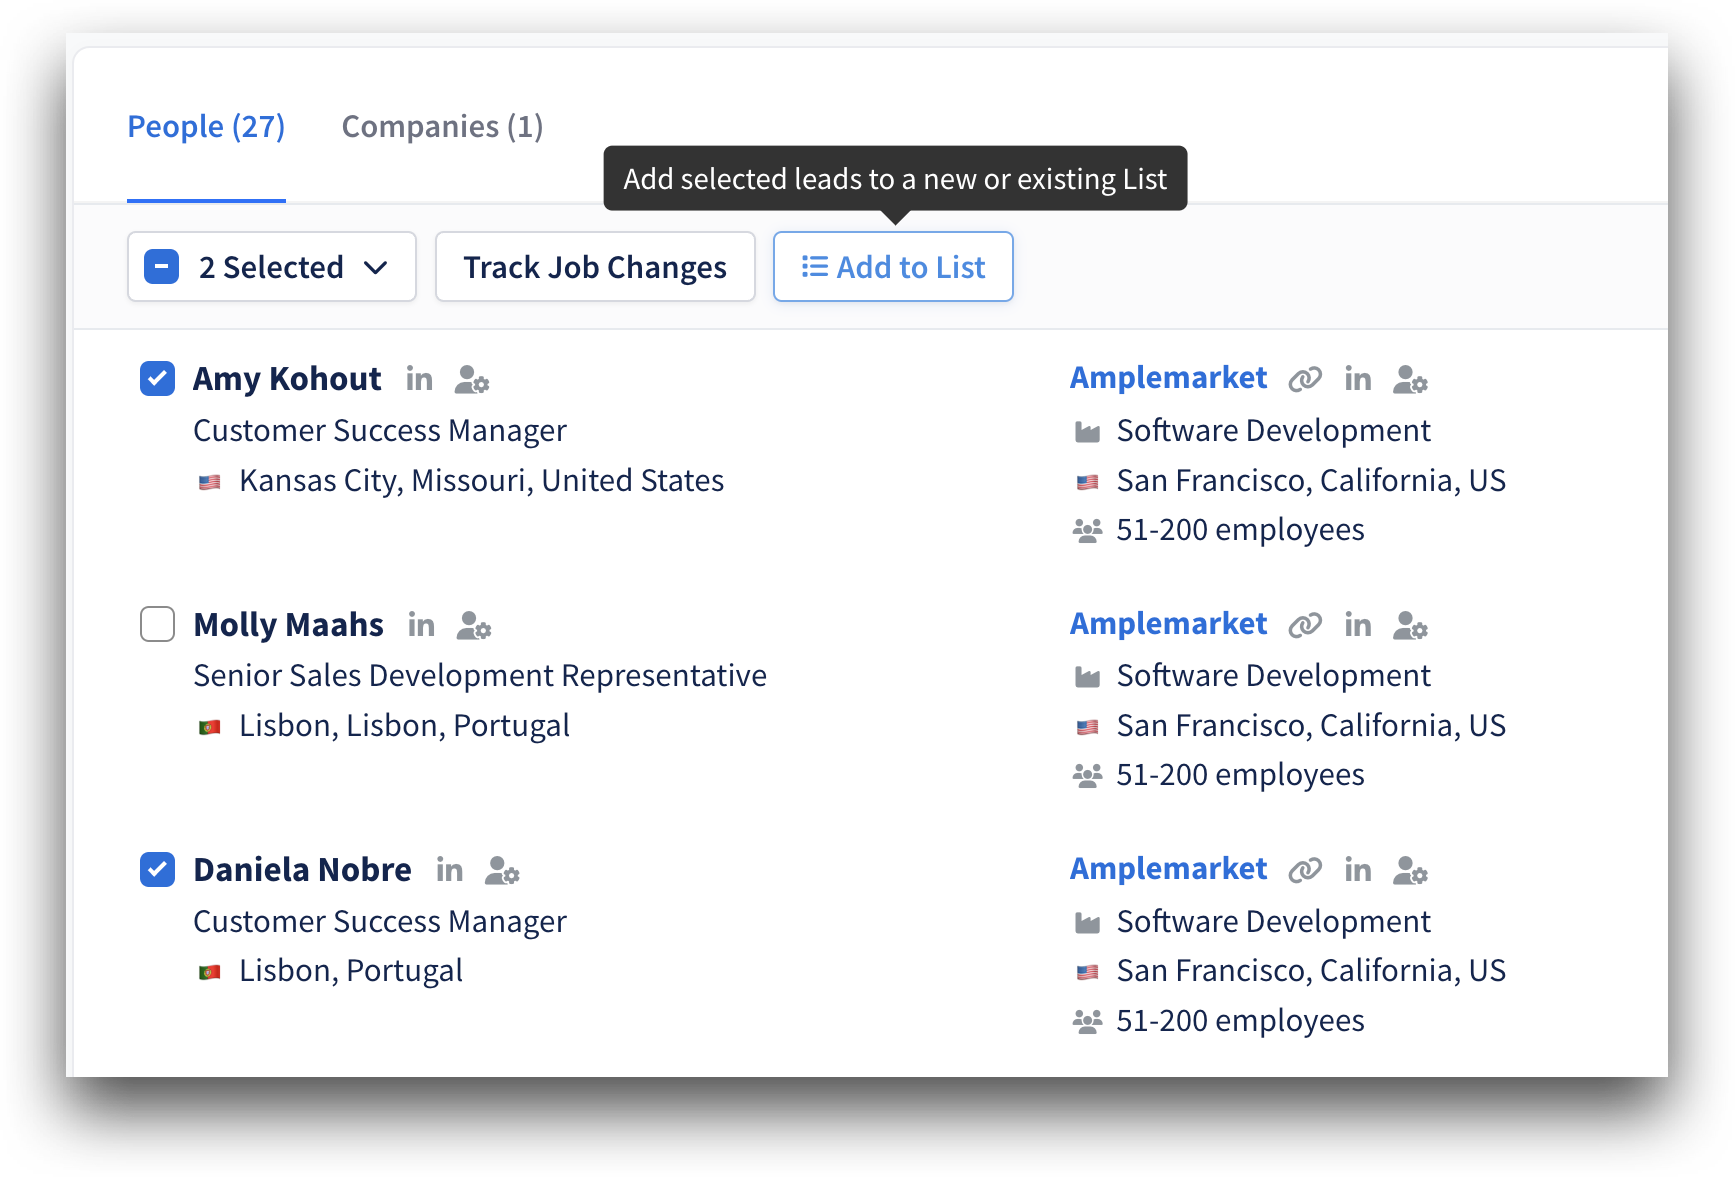Switch to the Companies (1) tab
Image resolution: width=1735 pixels, height=1177 pixels.
[x=442, y=127]
